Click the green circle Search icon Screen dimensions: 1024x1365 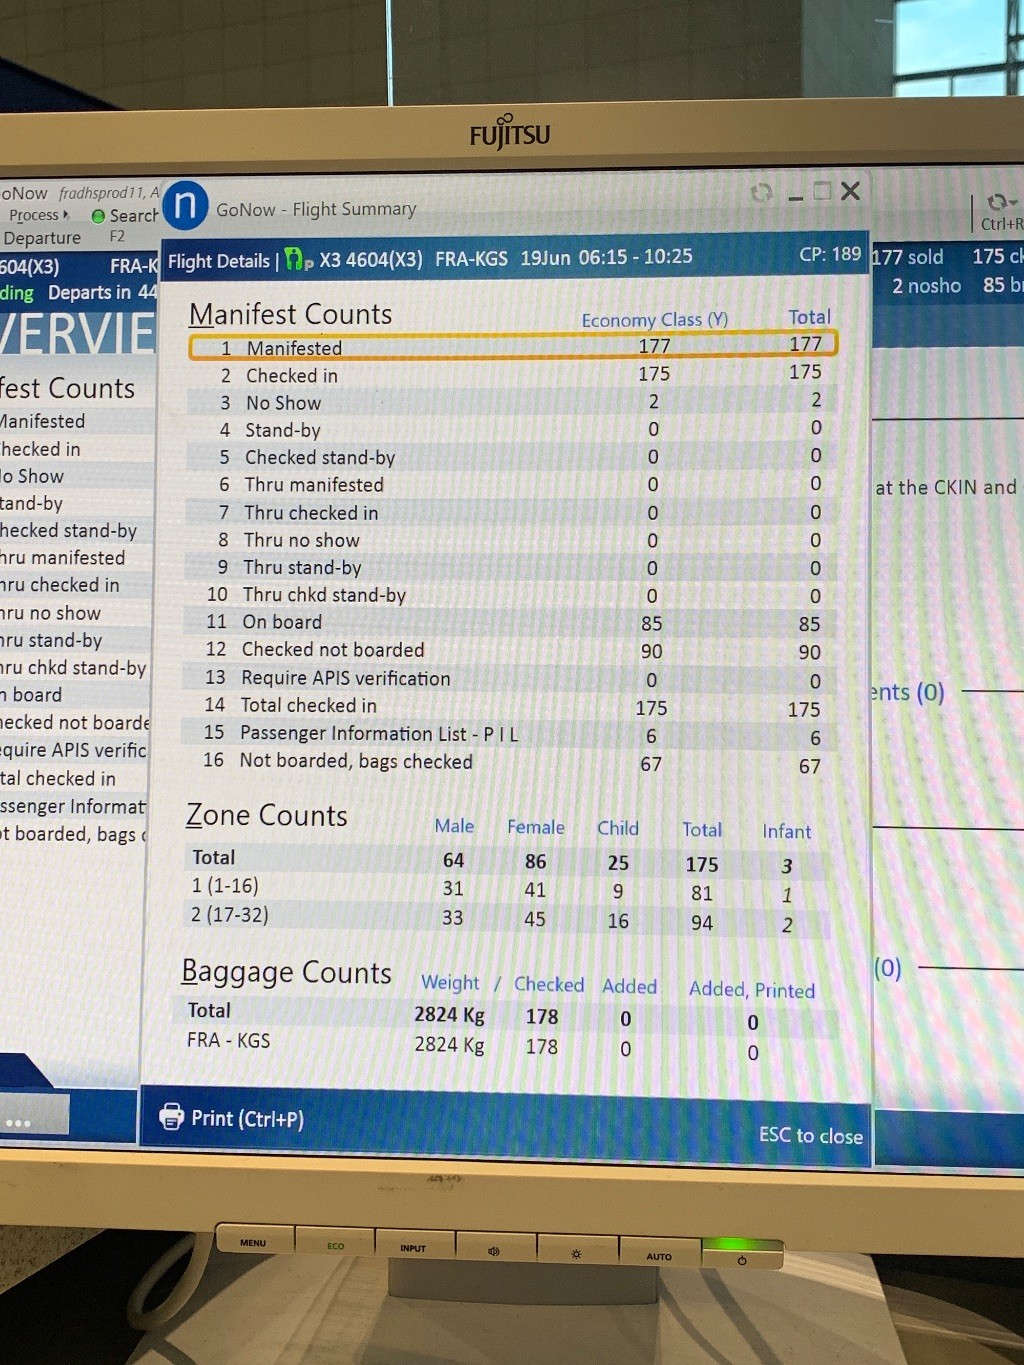(98, 216)
